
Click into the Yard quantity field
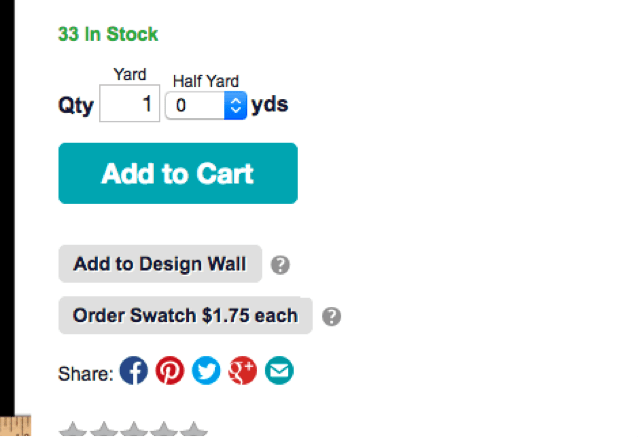[129, 103]
